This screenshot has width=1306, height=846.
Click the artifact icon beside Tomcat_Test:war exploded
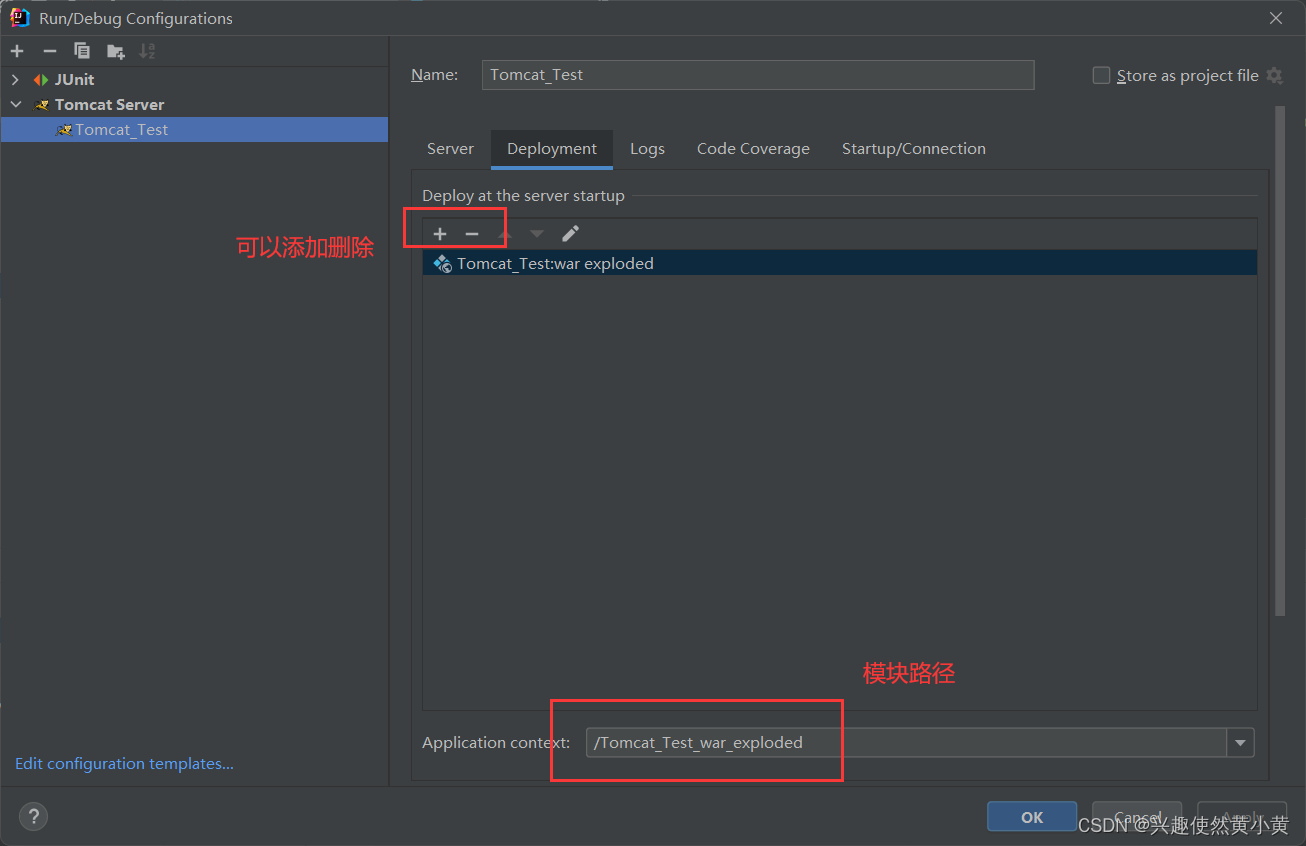[442, 263]
